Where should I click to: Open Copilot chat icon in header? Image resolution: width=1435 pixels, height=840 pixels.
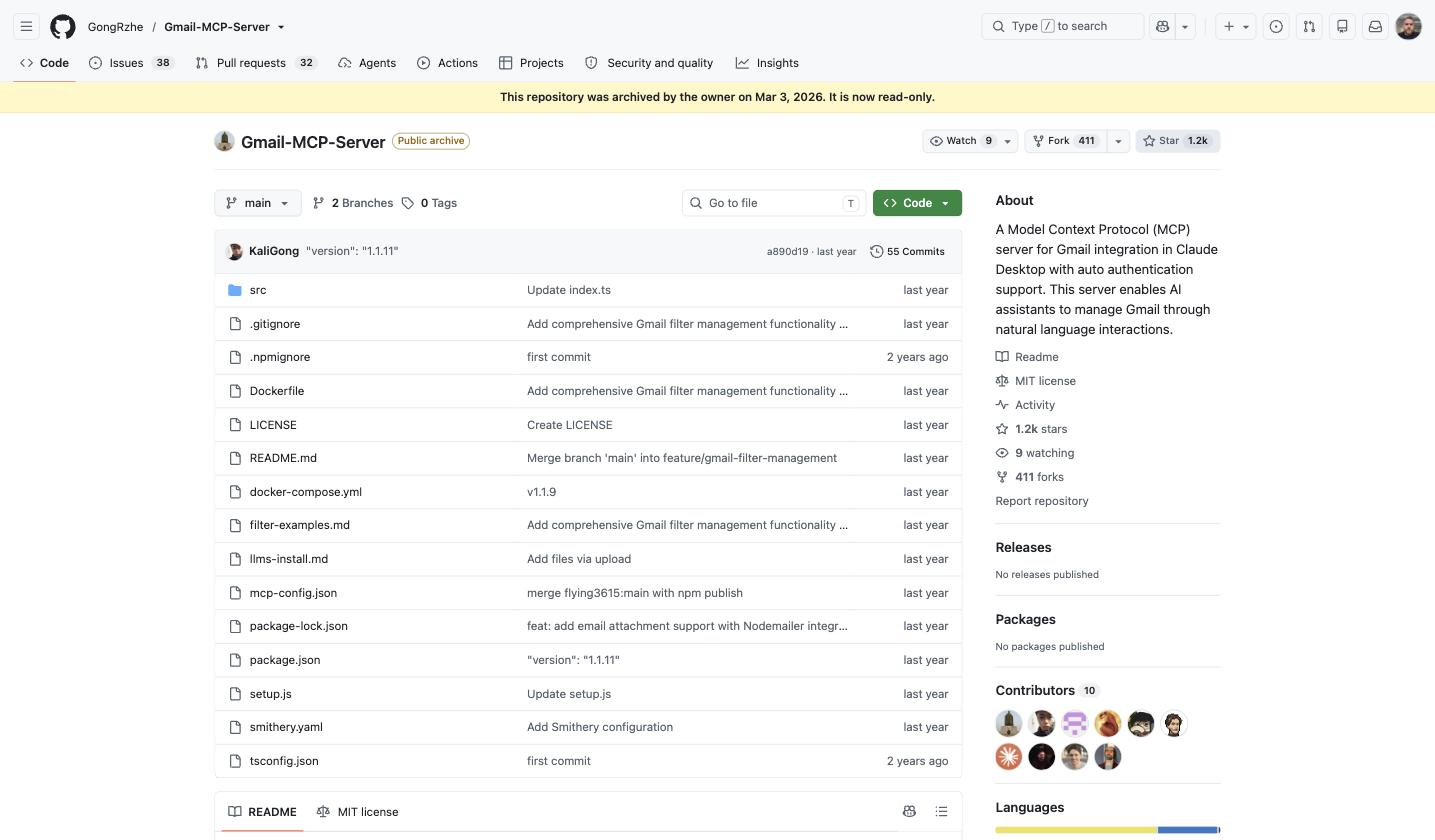[x=1162, y=27]
